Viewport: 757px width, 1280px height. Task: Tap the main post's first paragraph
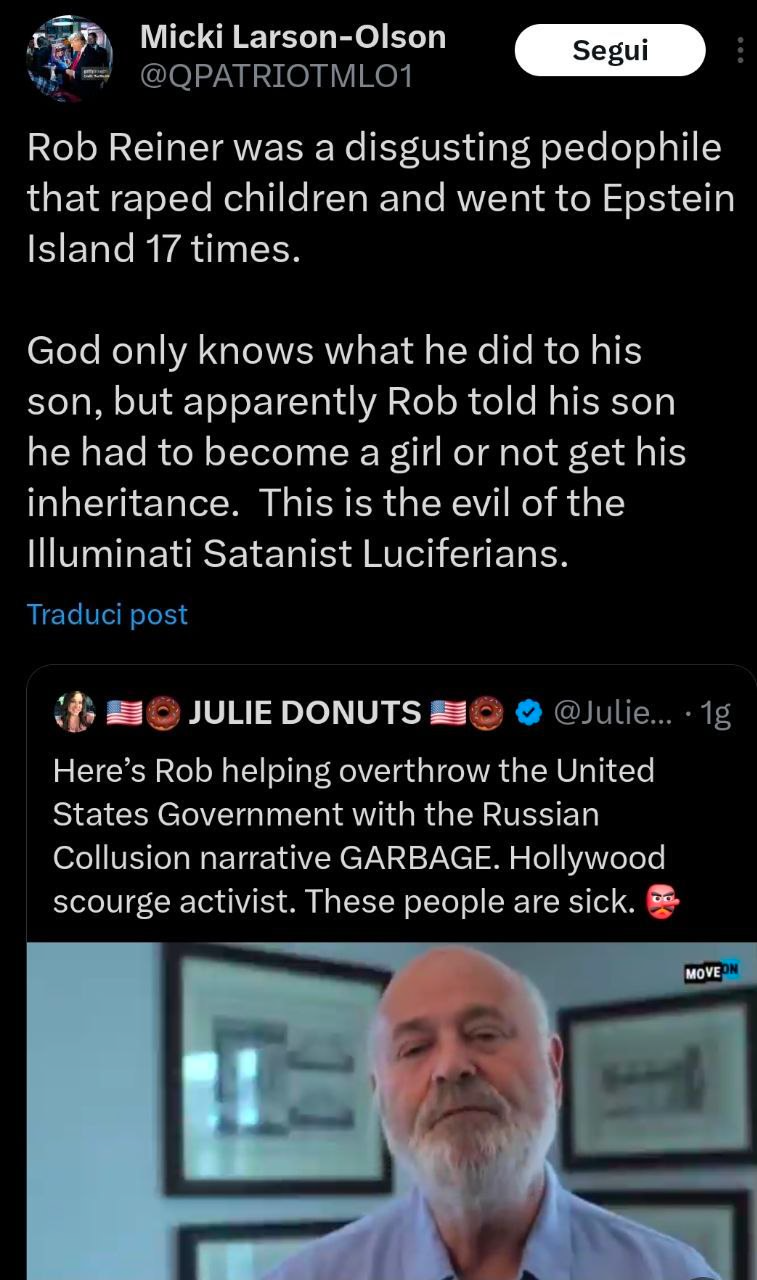tap(380, 198)
